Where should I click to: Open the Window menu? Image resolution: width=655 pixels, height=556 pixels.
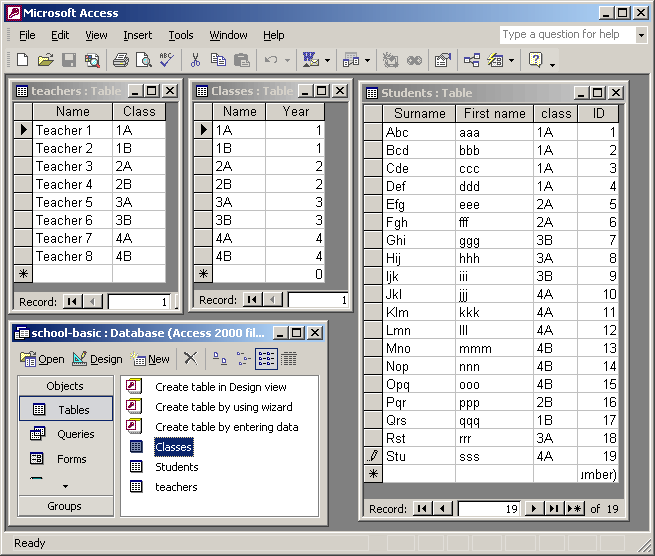[228, 35]
